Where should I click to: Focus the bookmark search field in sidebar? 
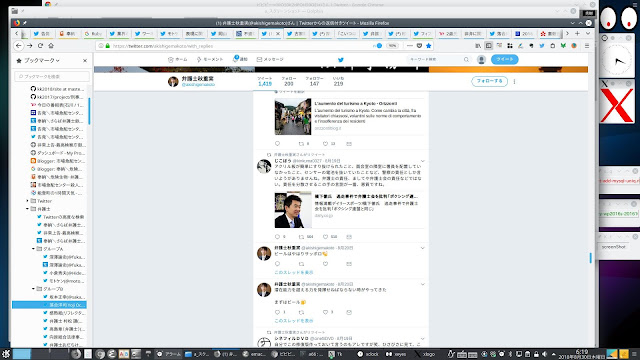(52, 76)
